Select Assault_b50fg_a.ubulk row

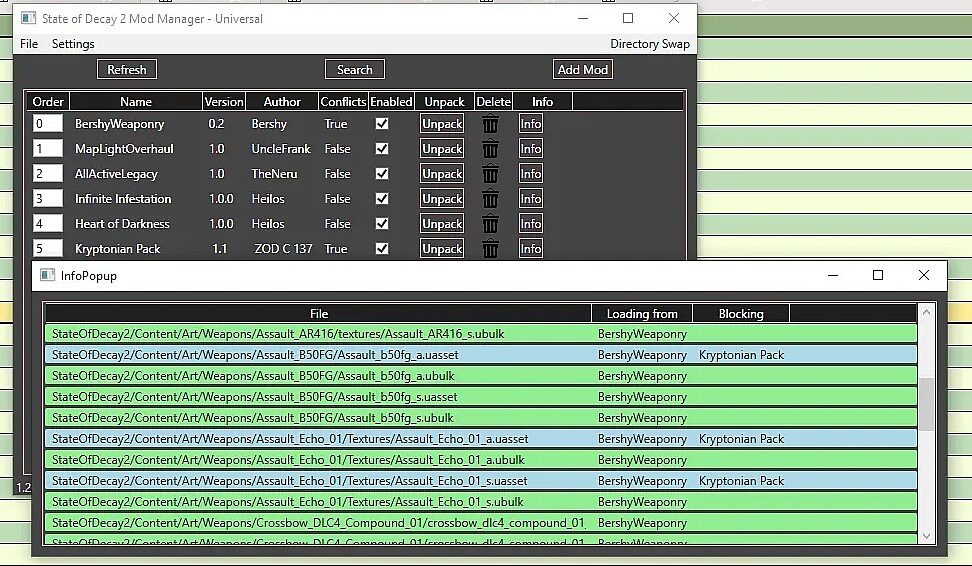pyautogui.click(x=480, y=376)
